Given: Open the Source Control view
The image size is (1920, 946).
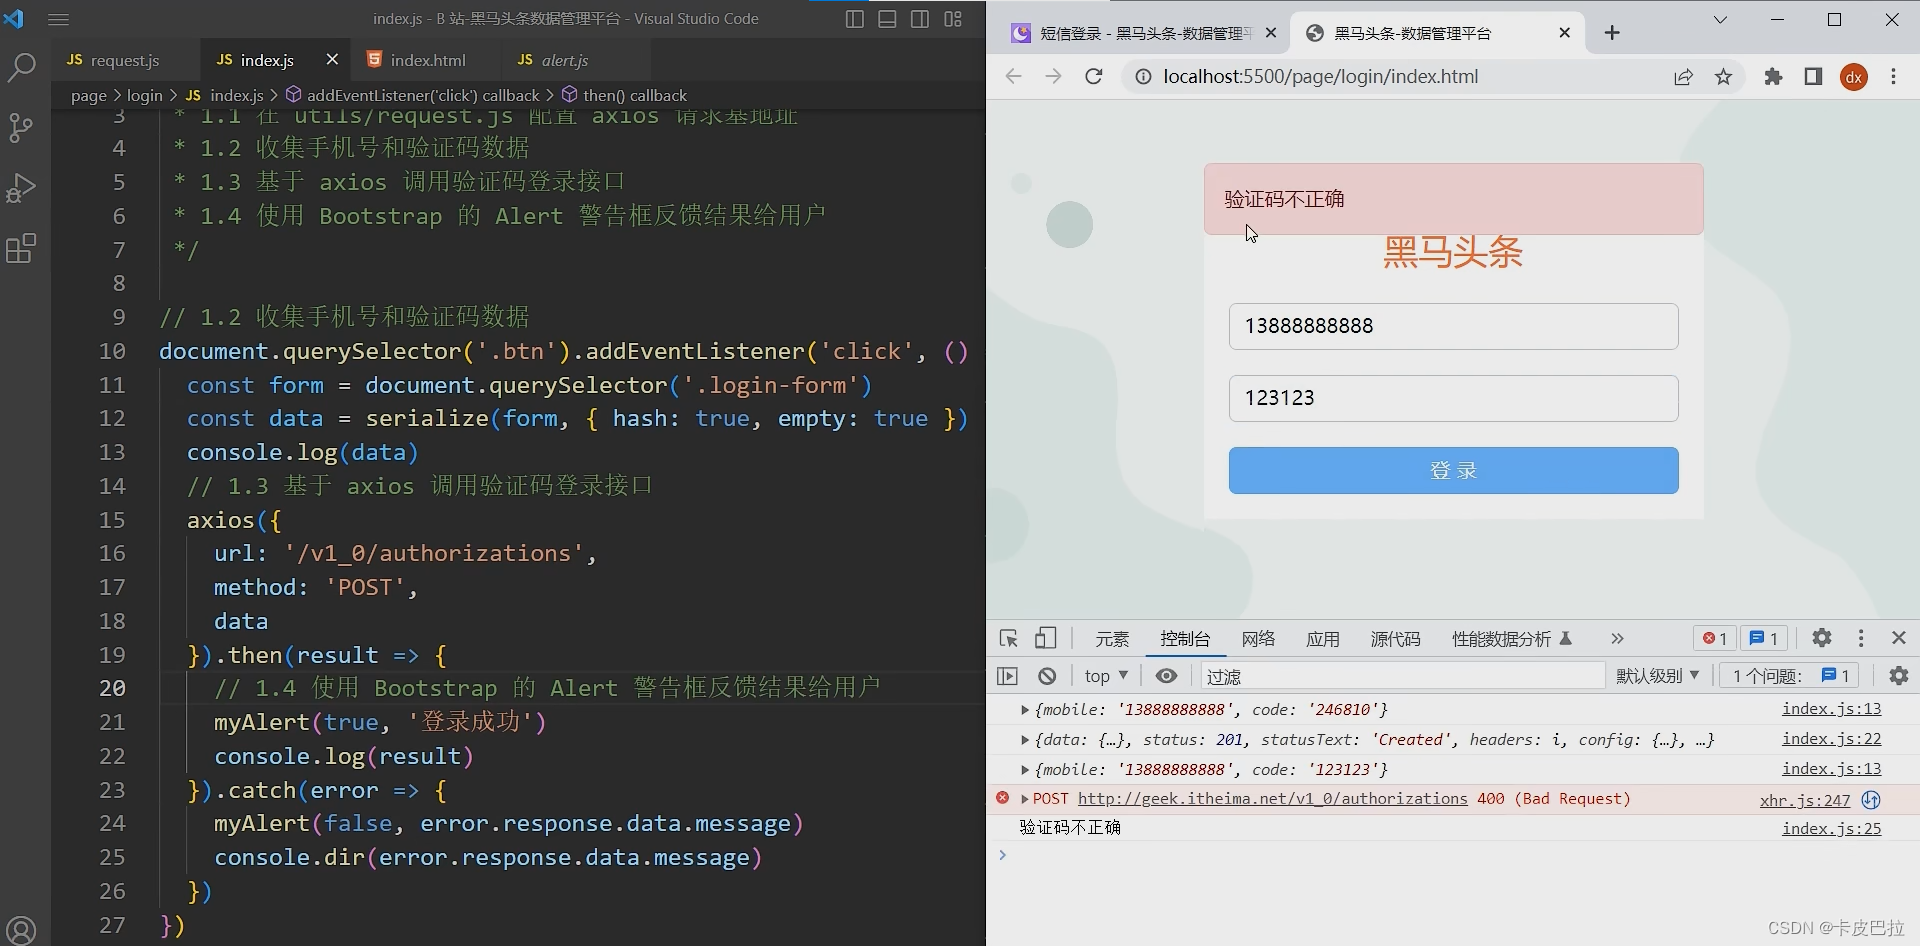Looking at the screenshot, I should [21, 127].
